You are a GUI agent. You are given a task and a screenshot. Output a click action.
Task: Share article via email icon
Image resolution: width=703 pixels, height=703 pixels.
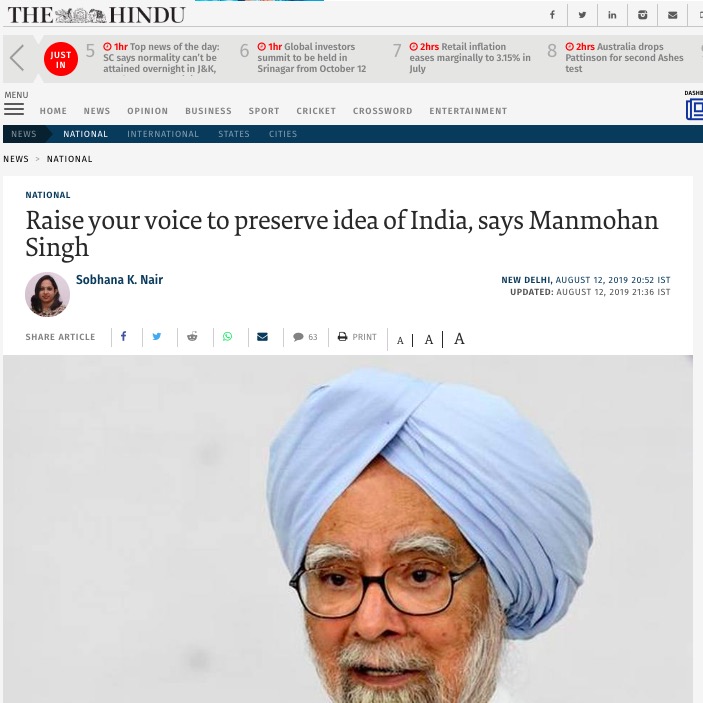click(x=262, y=336)
